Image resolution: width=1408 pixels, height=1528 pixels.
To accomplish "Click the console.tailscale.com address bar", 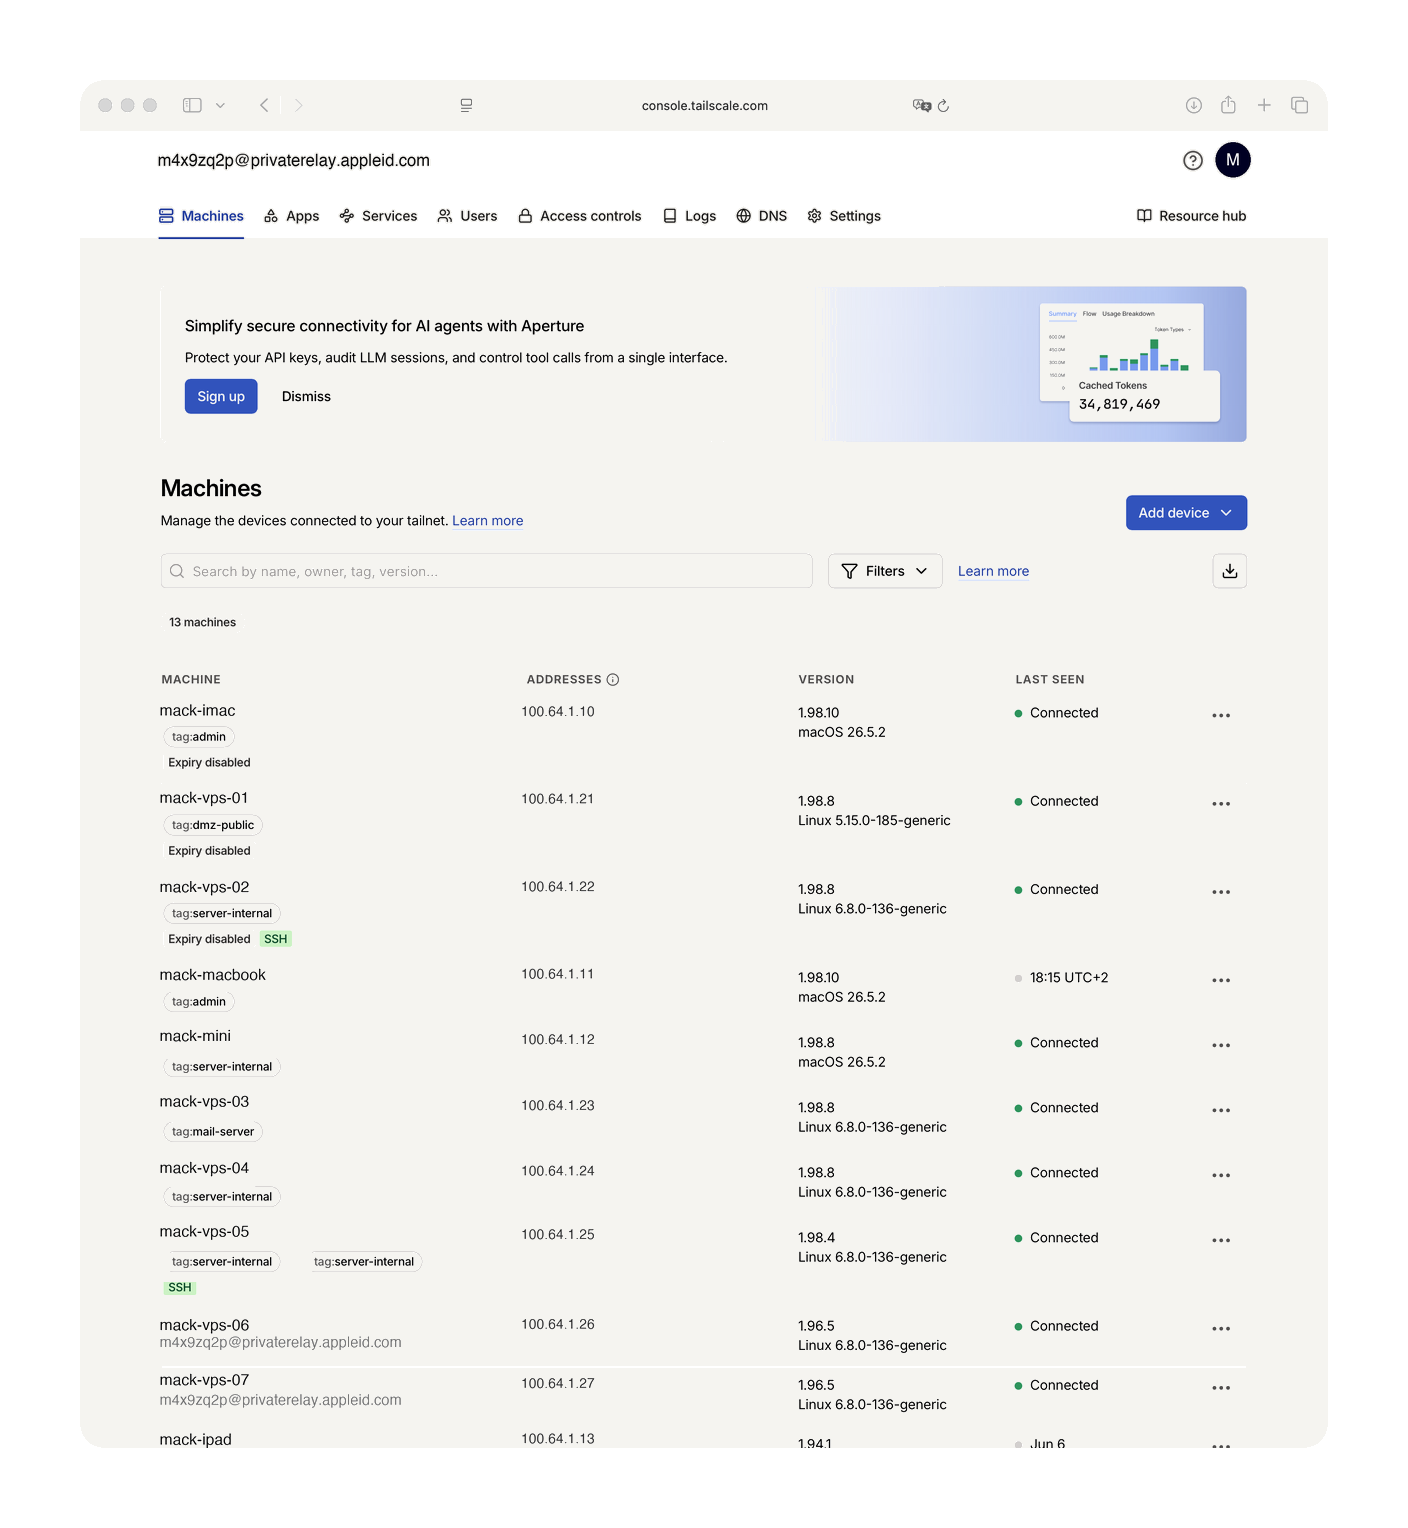I will click(705, 105).
